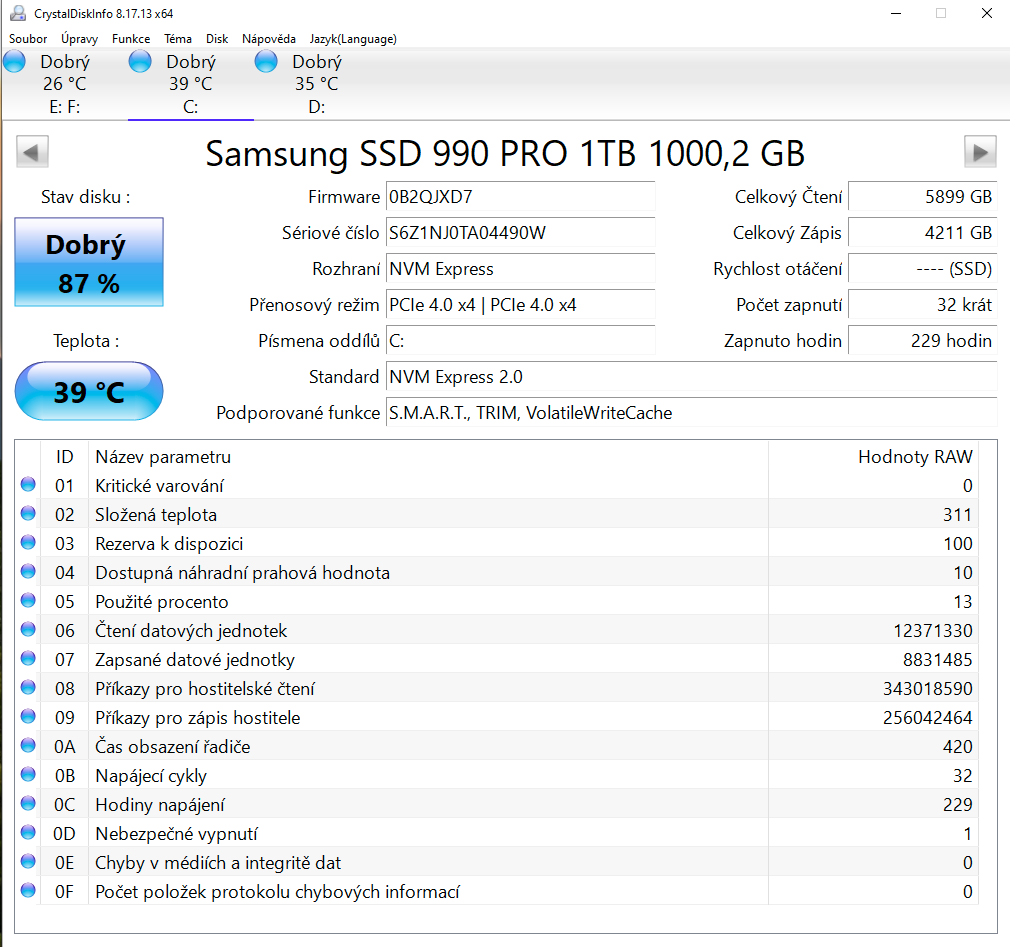Click status icon beside Nebezpečné vypnutí row
Image resolution: width=1016 pixels, height=947 pixels.
28,834
